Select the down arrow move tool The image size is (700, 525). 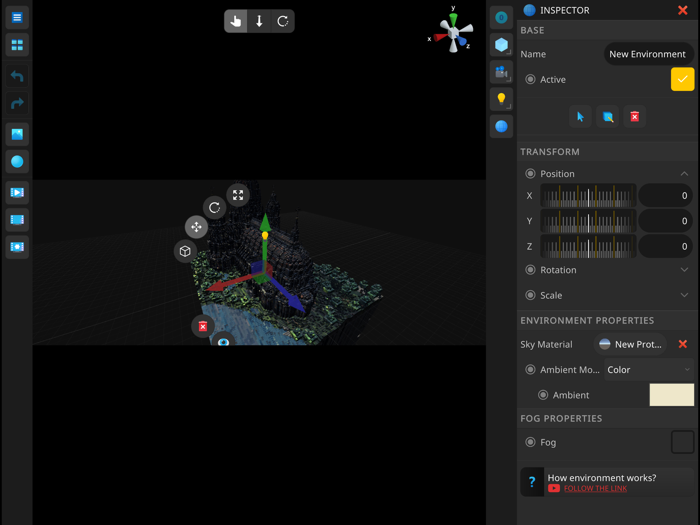(x=259, y=21)
